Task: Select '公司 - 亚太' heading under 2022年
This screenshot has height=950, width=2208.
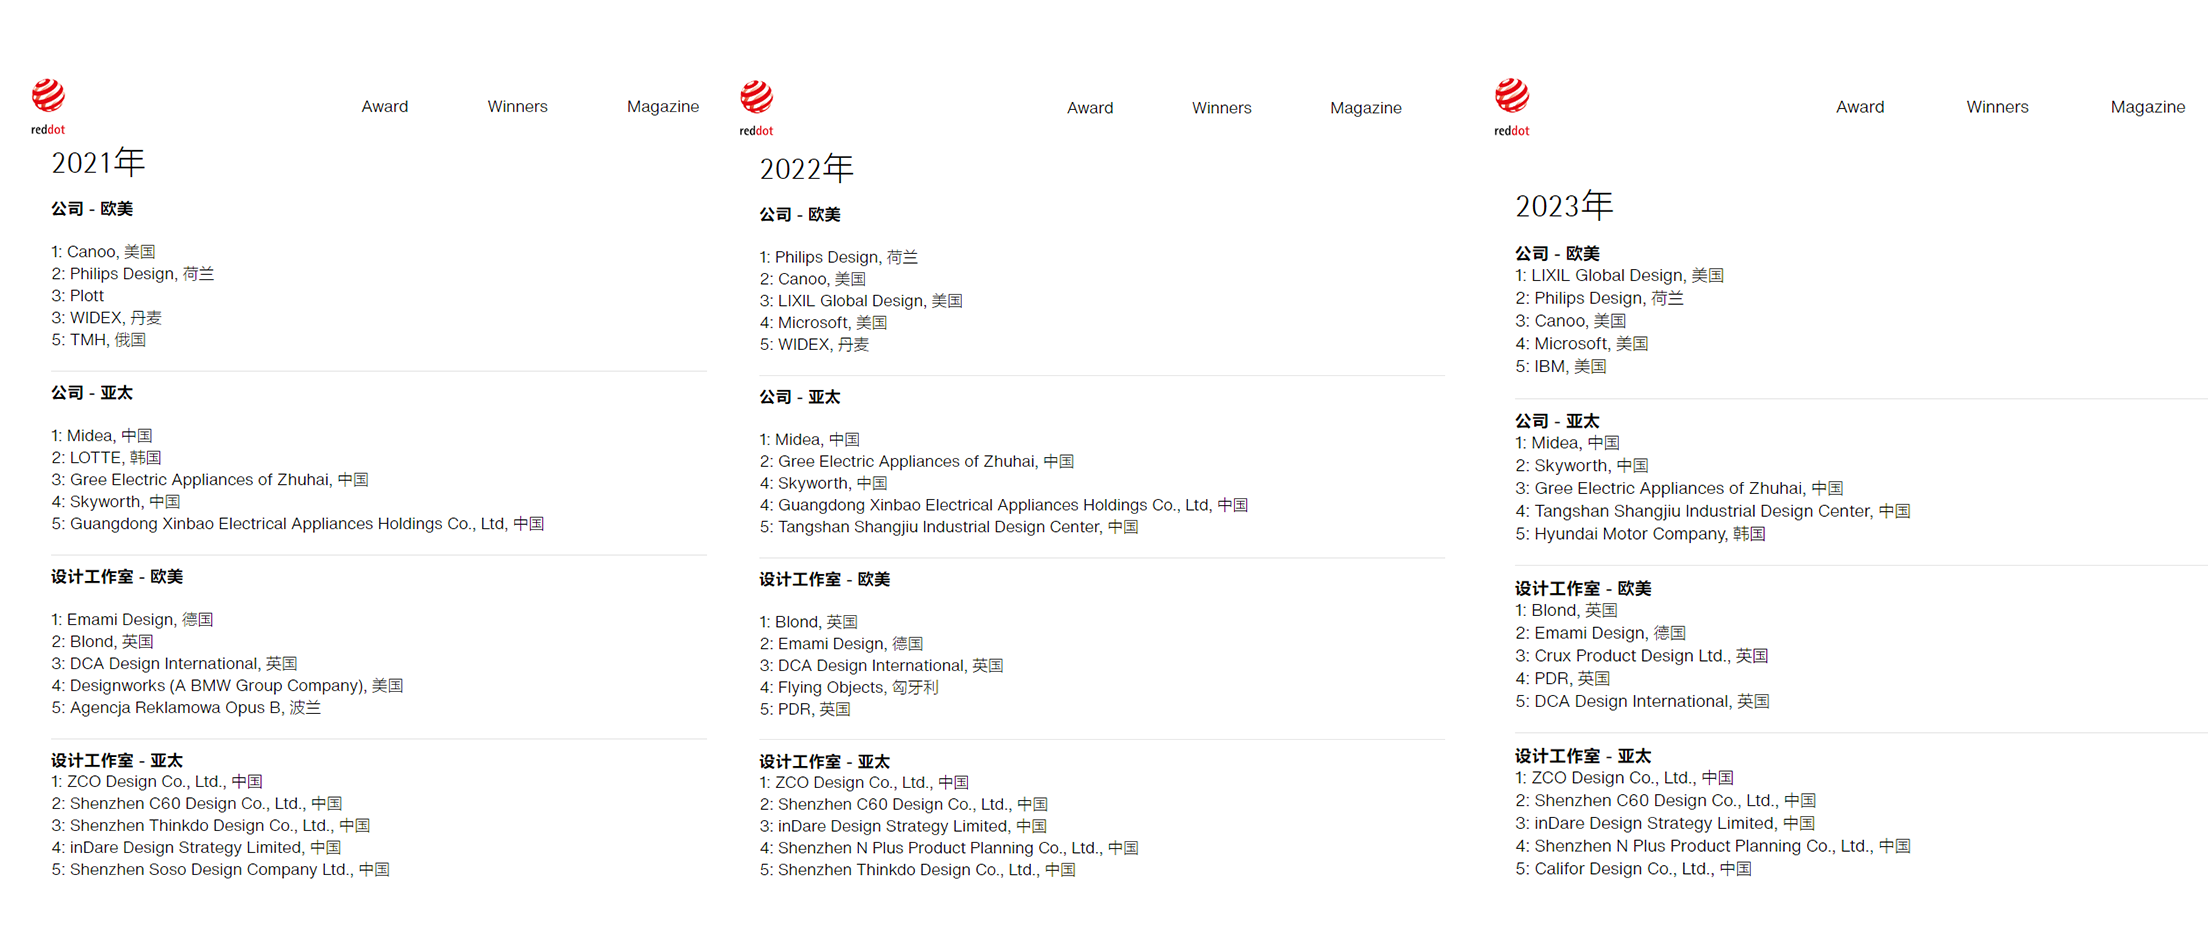Action: point(800,397)
